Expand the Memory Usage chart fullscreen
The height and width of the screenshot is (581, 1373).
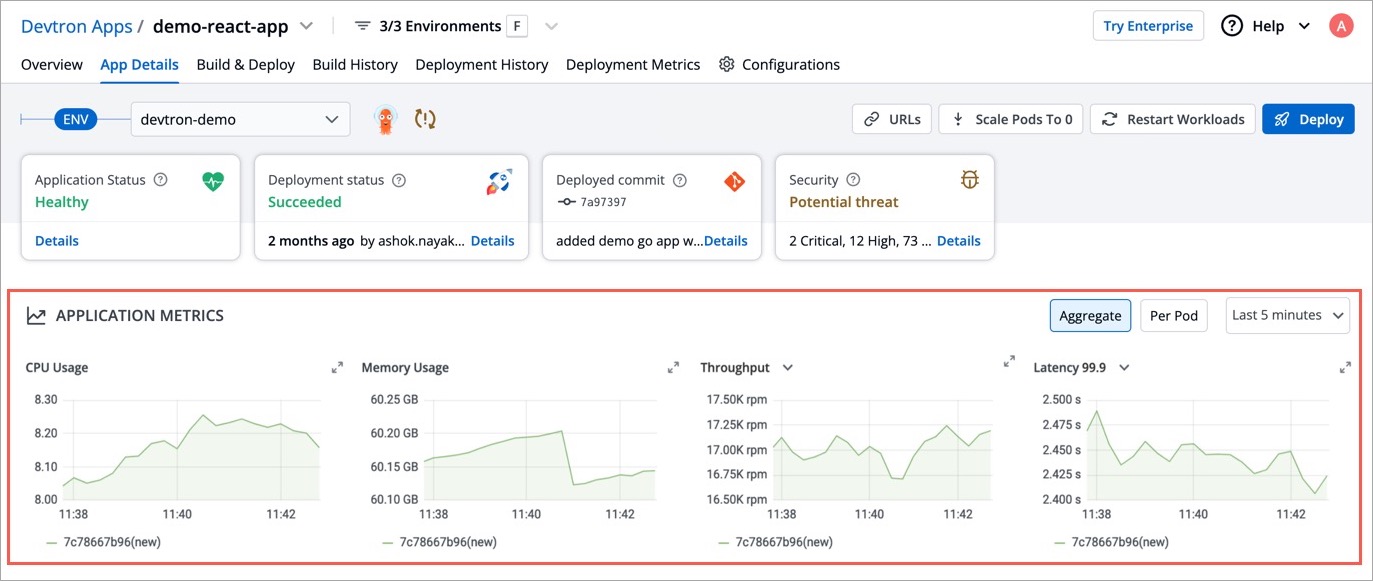click(x=673, y=368)
